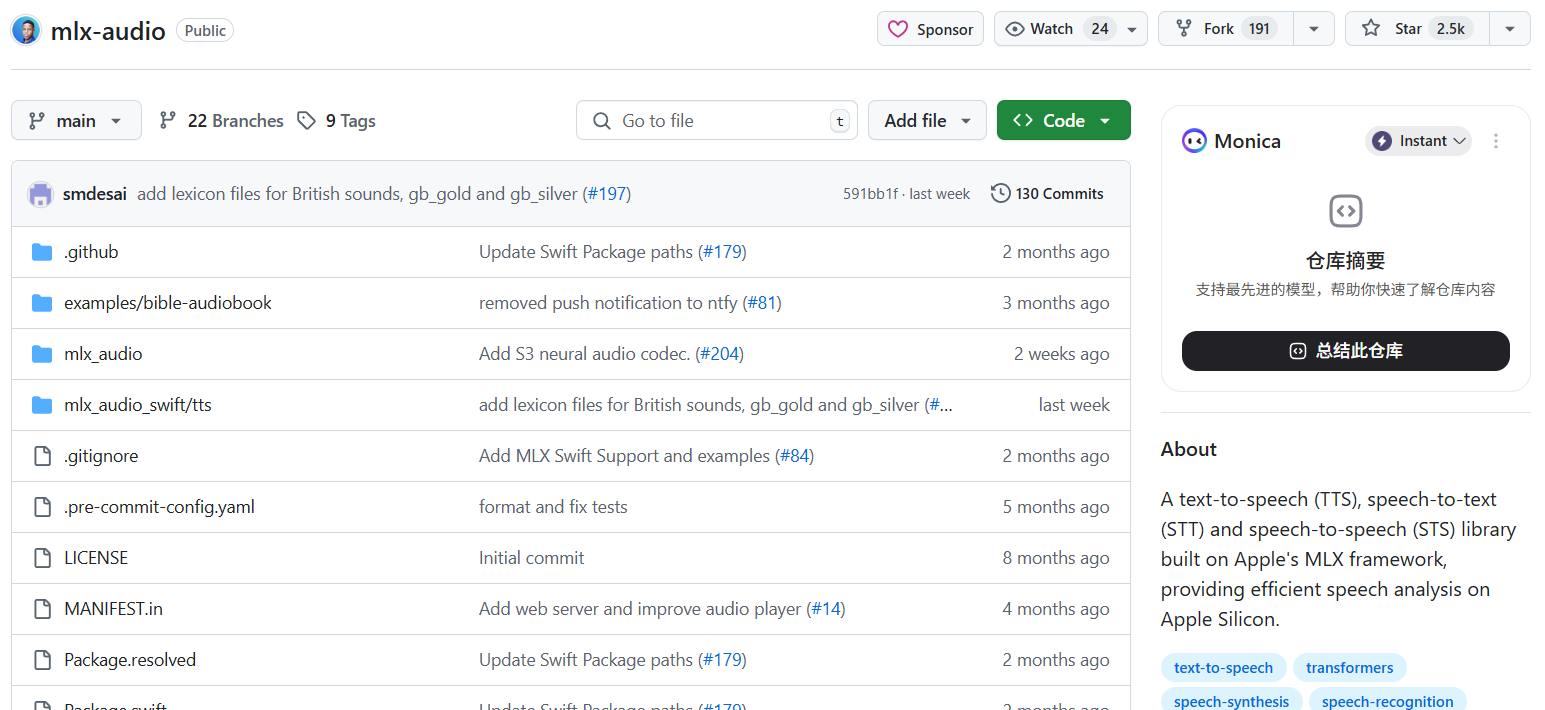Open the mlx_audio folder
The height and width of the screenshot is (710, 1545).
click(103, 354)
